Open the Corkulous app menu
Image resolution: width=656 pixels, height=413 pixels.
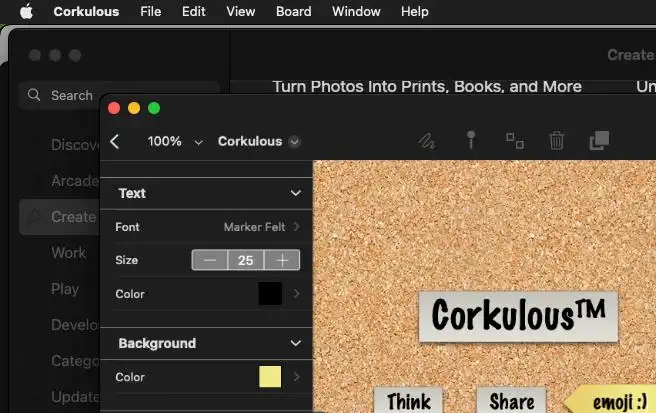(86, 11)
